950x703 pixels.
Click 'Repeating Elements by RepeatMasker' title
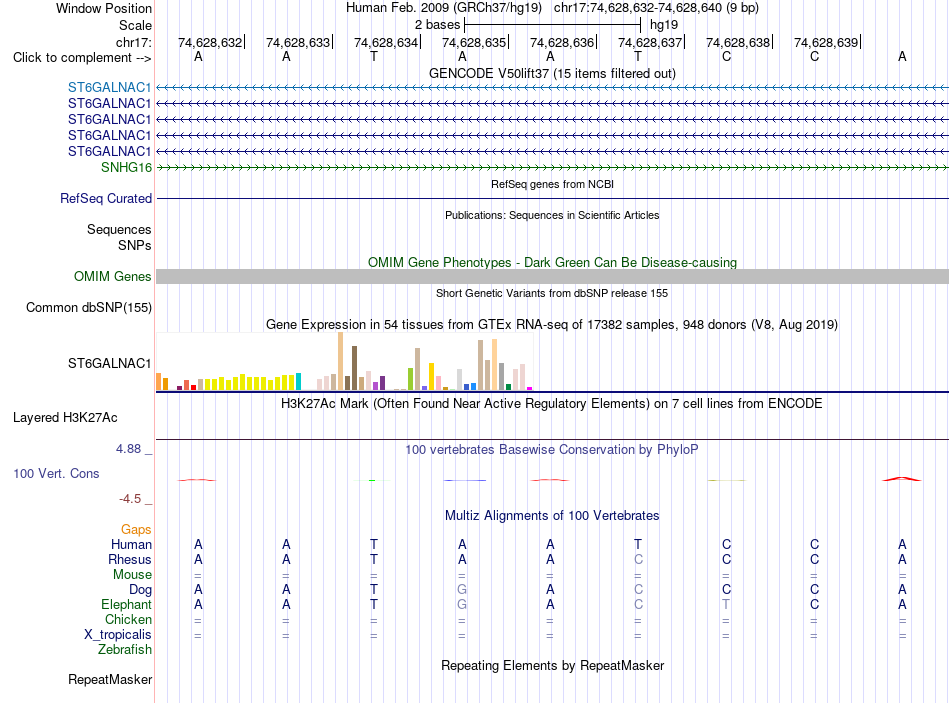click(552, 665)
